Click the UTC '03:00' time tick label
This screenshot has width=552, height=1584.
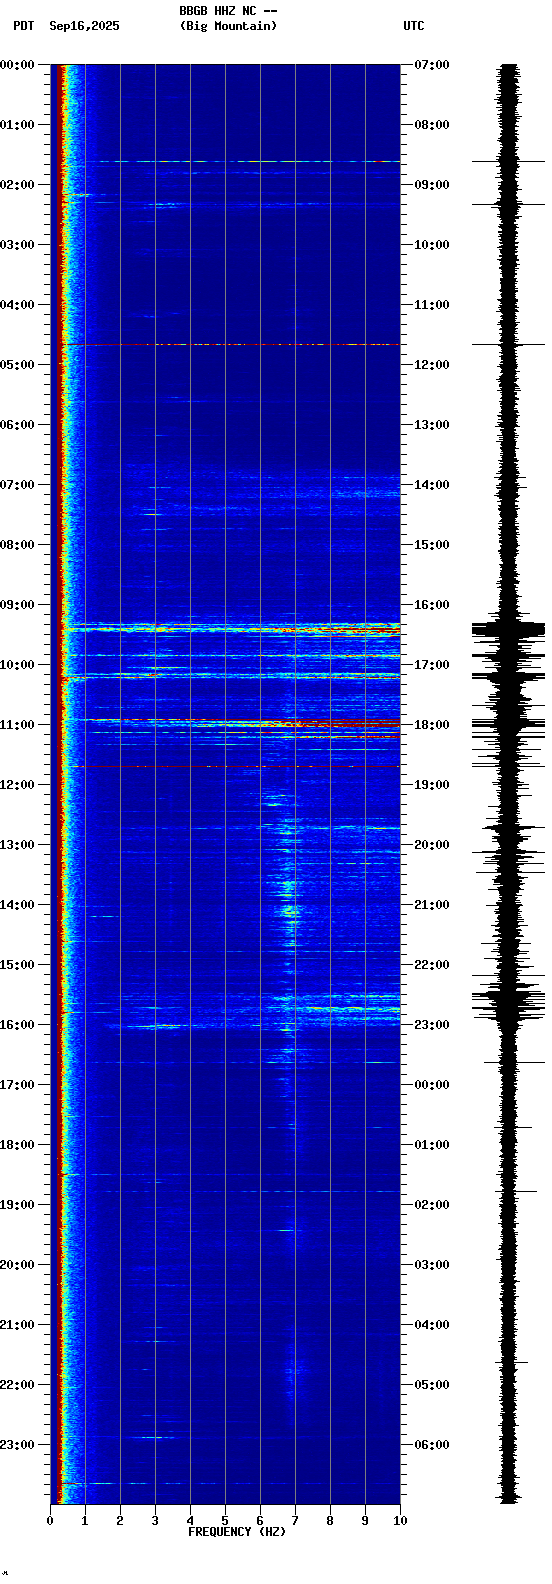432,1265
